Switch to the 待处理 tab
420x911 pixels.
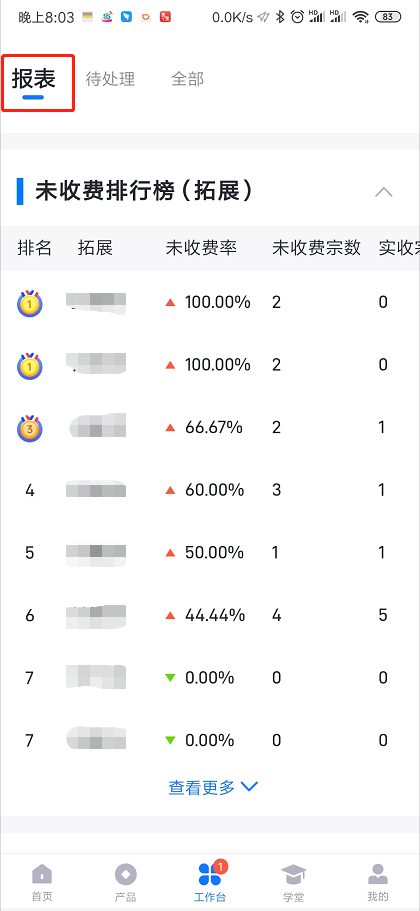click(110, 79)
